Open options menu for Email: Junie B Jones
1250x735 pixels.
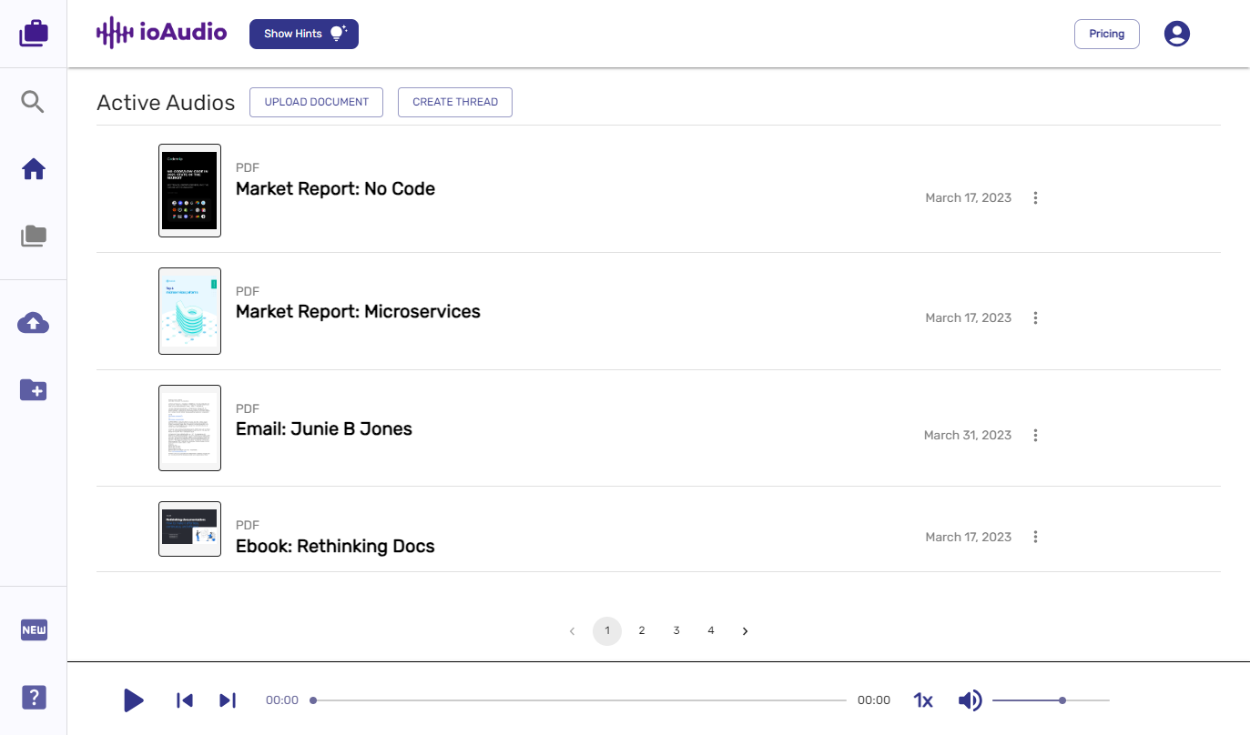(1035, 435)
